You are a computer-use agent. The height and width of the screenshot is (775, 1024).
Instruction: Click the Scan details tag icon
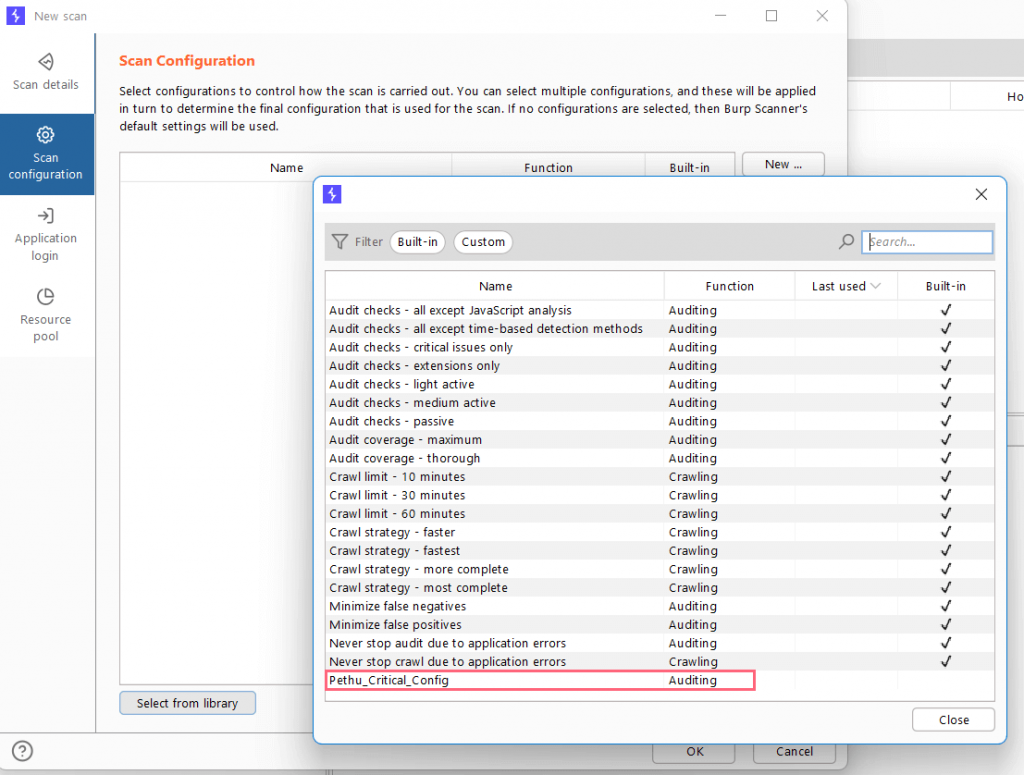point(46,61)
